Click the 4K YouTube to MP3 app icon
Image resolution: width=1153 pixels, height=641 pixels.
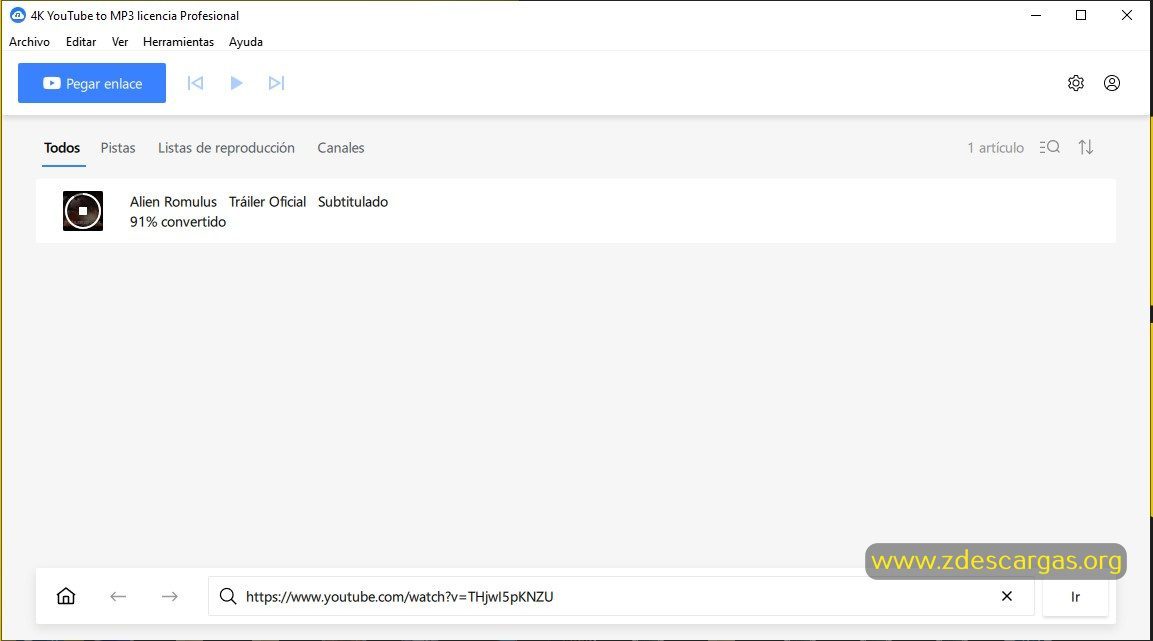(x=18, y=15)
